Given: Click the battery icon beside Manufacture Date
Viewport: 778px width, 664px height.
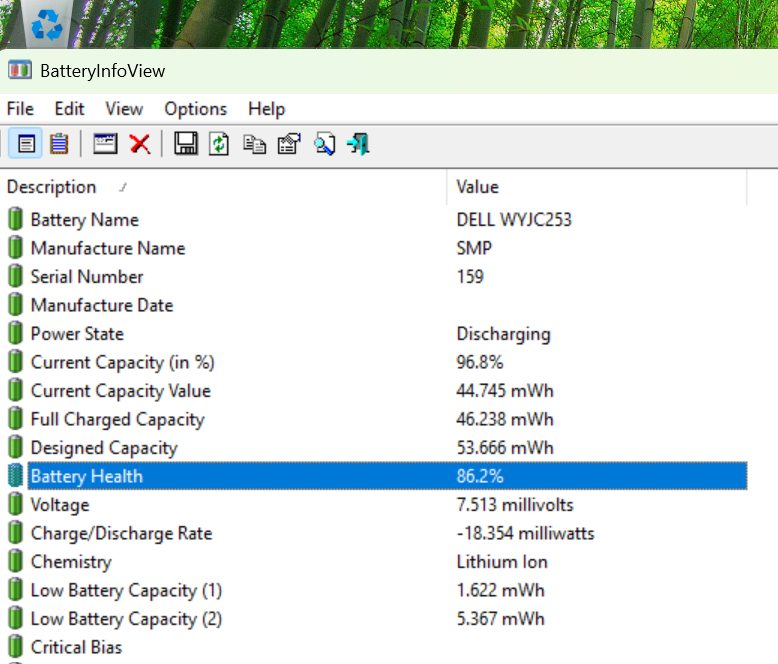Looking at the screenshot, I should click(15, 305).
